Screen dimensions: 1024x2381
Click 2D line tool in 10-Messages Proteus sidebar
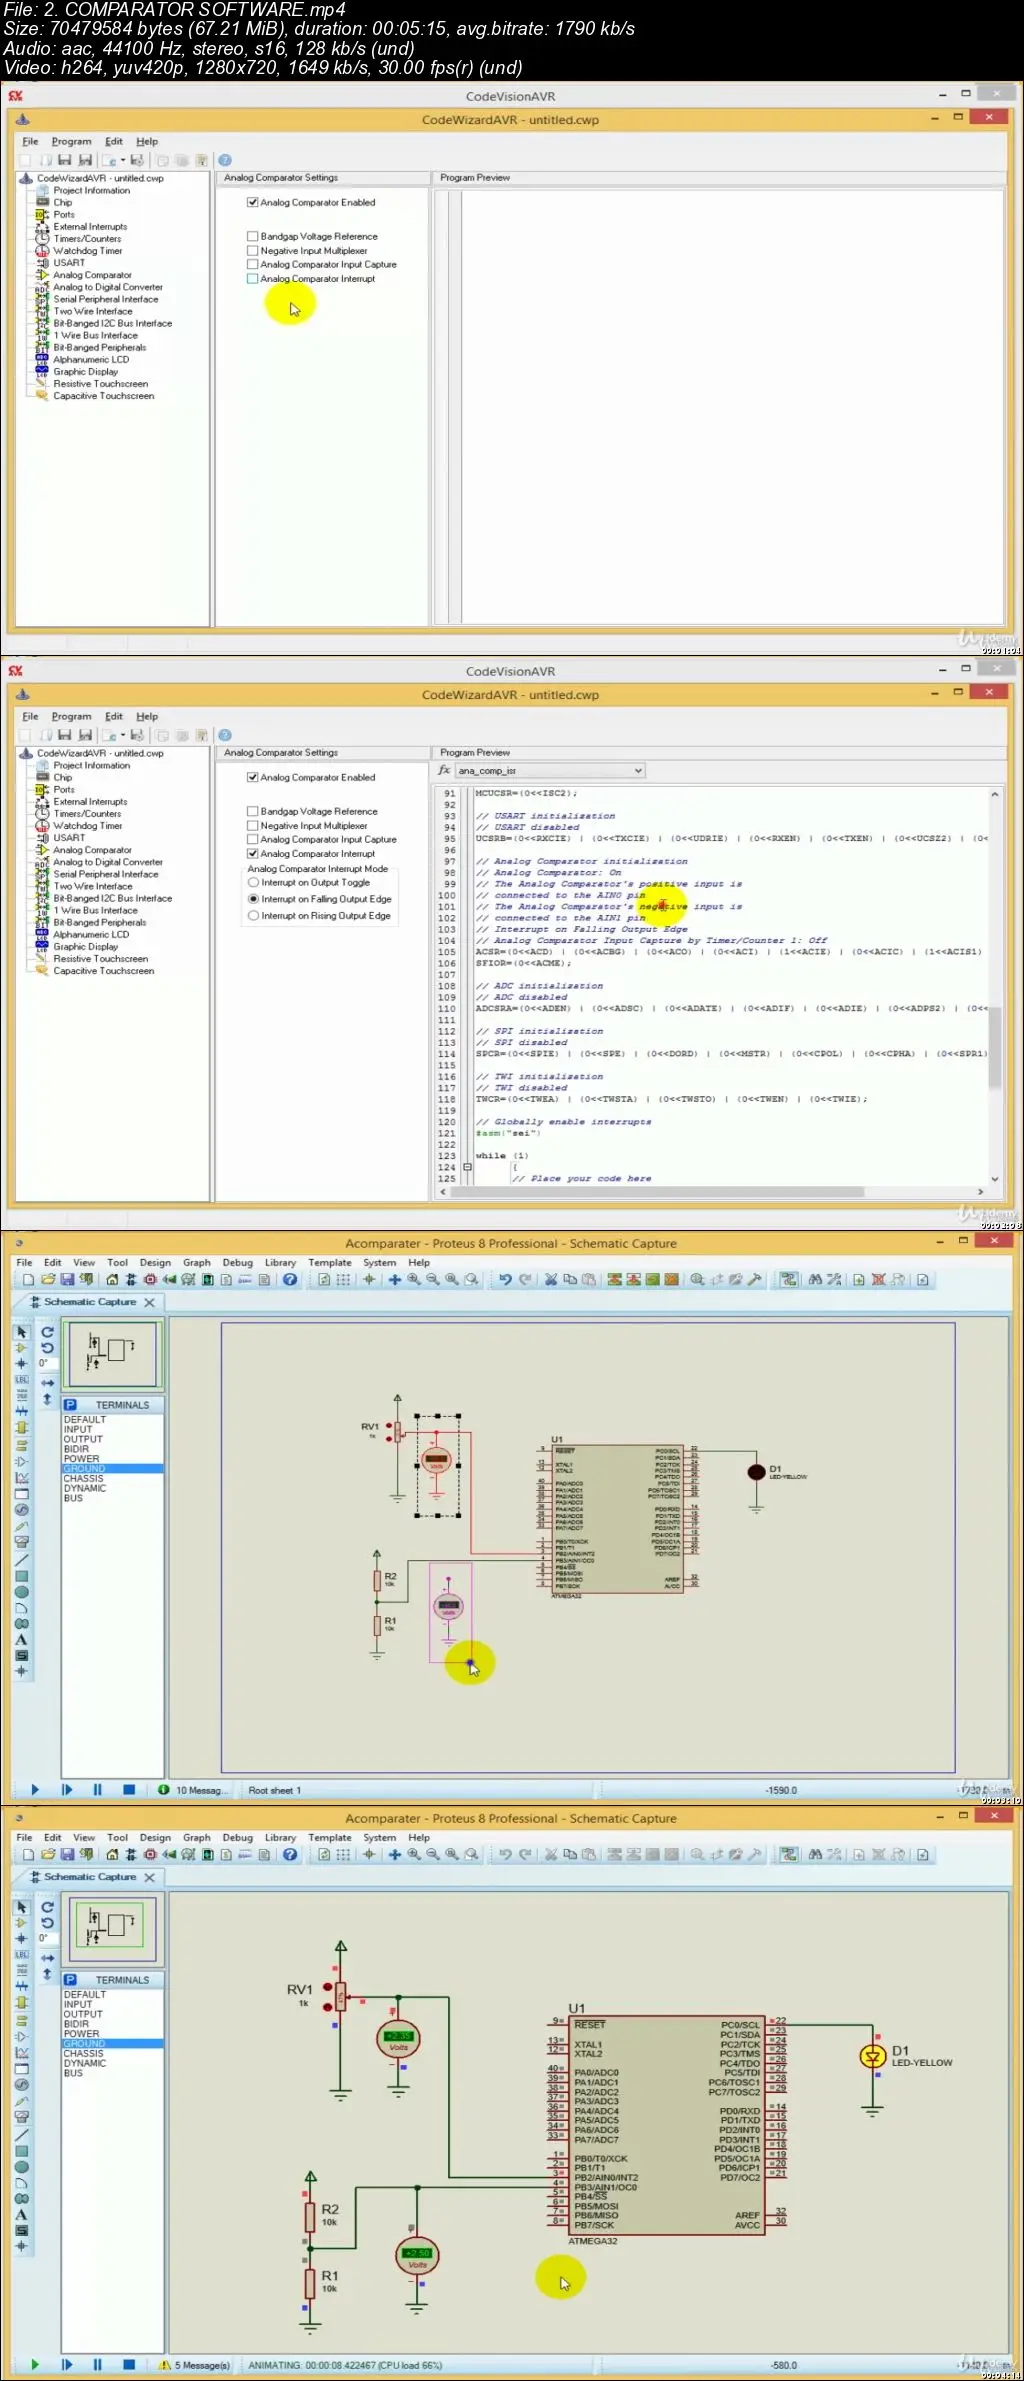tap(21, 1560)
